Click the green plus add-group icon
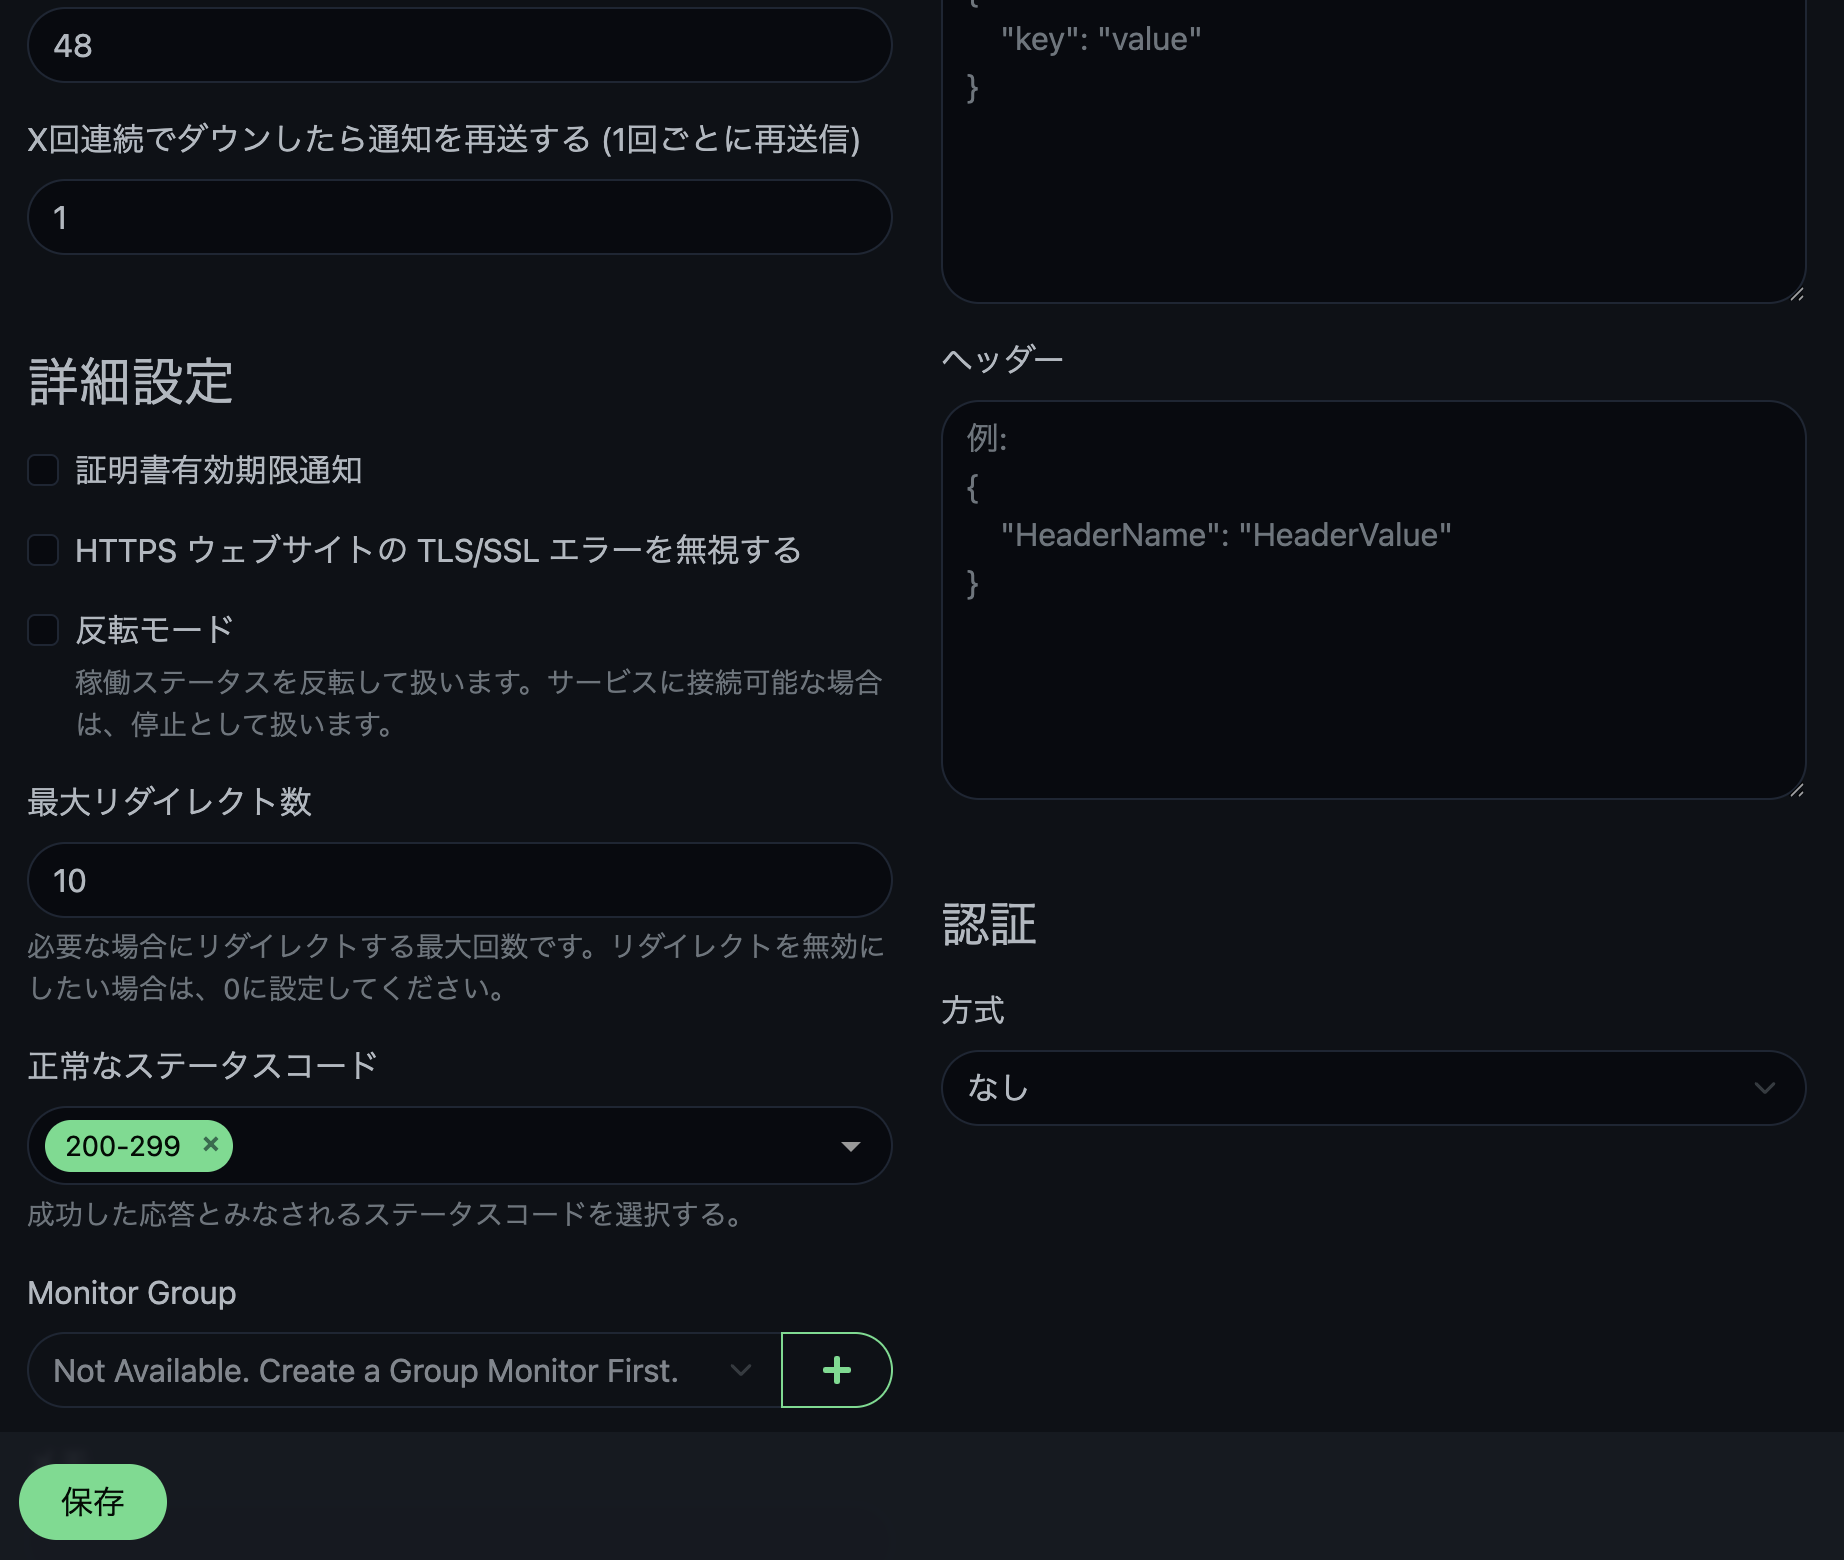The image size is (1844, 1560). point(837,1370)
